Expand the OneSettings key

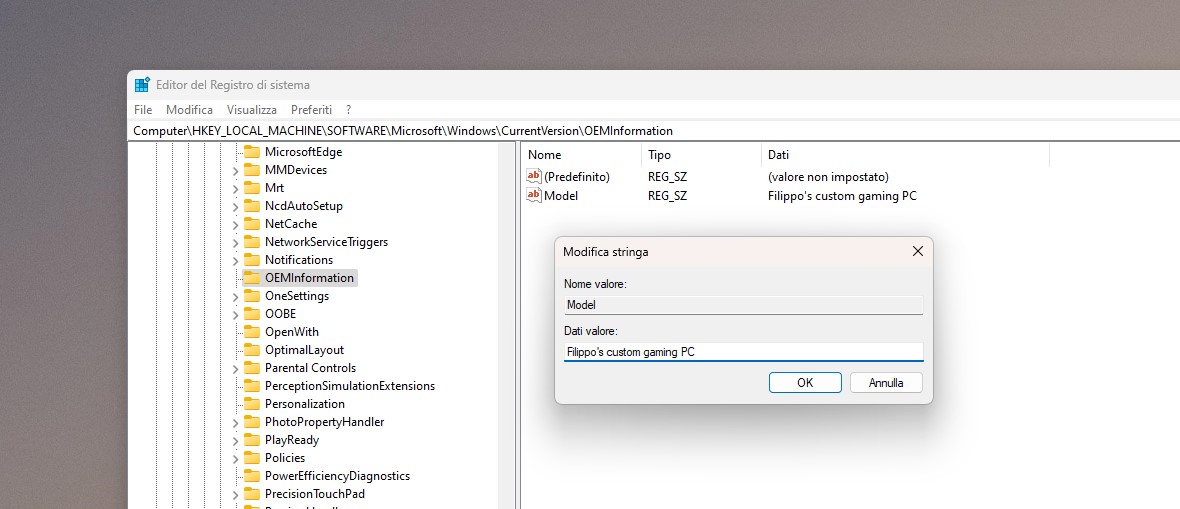(x=236, y=297)
